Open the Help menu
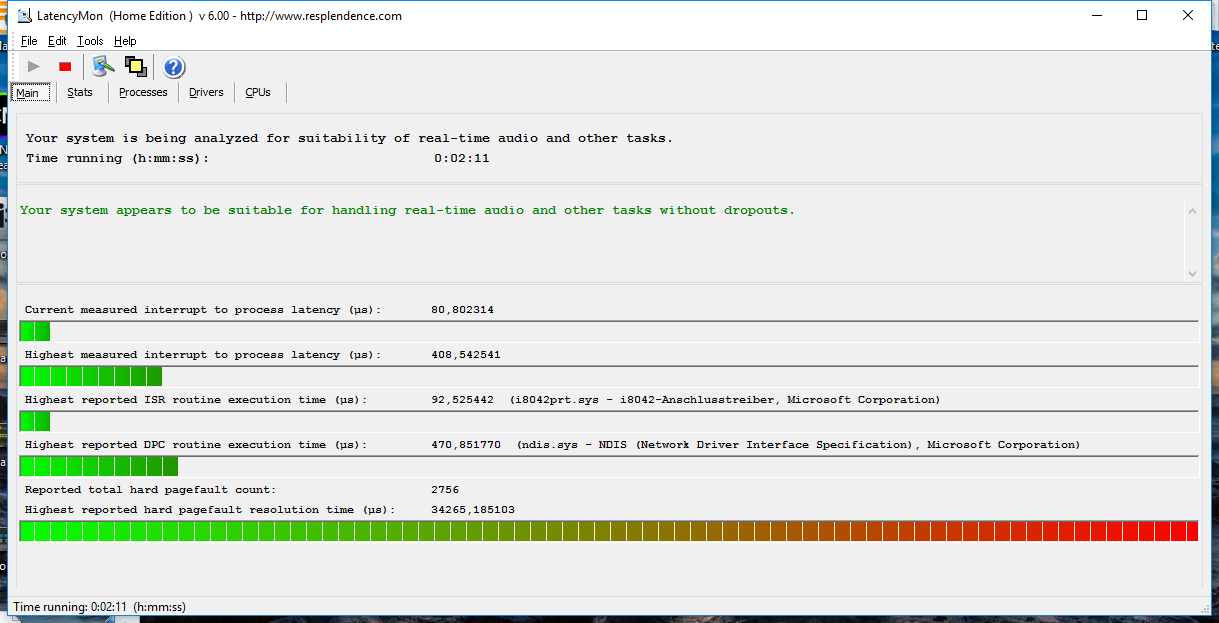Screen dimensions: 1219x623 (x=125, y=41)
